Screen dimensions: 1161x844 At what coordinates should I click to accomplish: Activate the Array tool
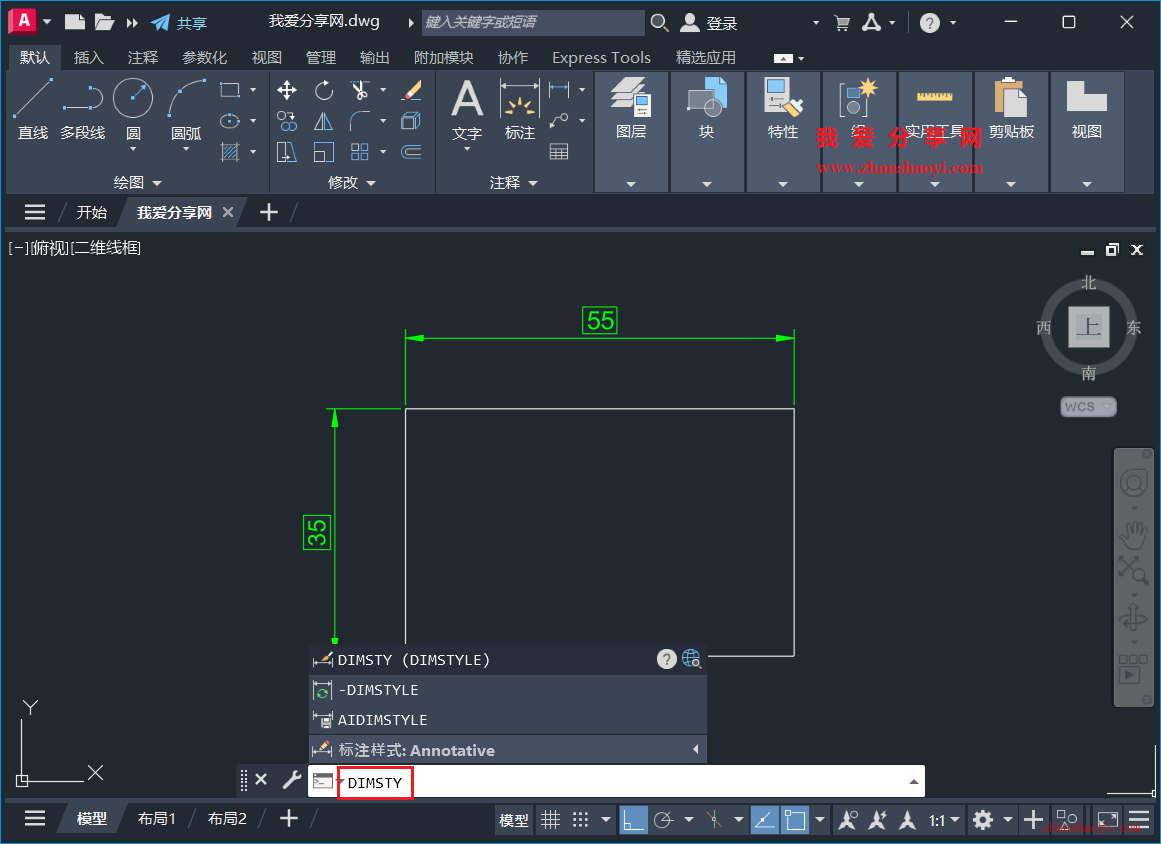click(x=360, y=152)
